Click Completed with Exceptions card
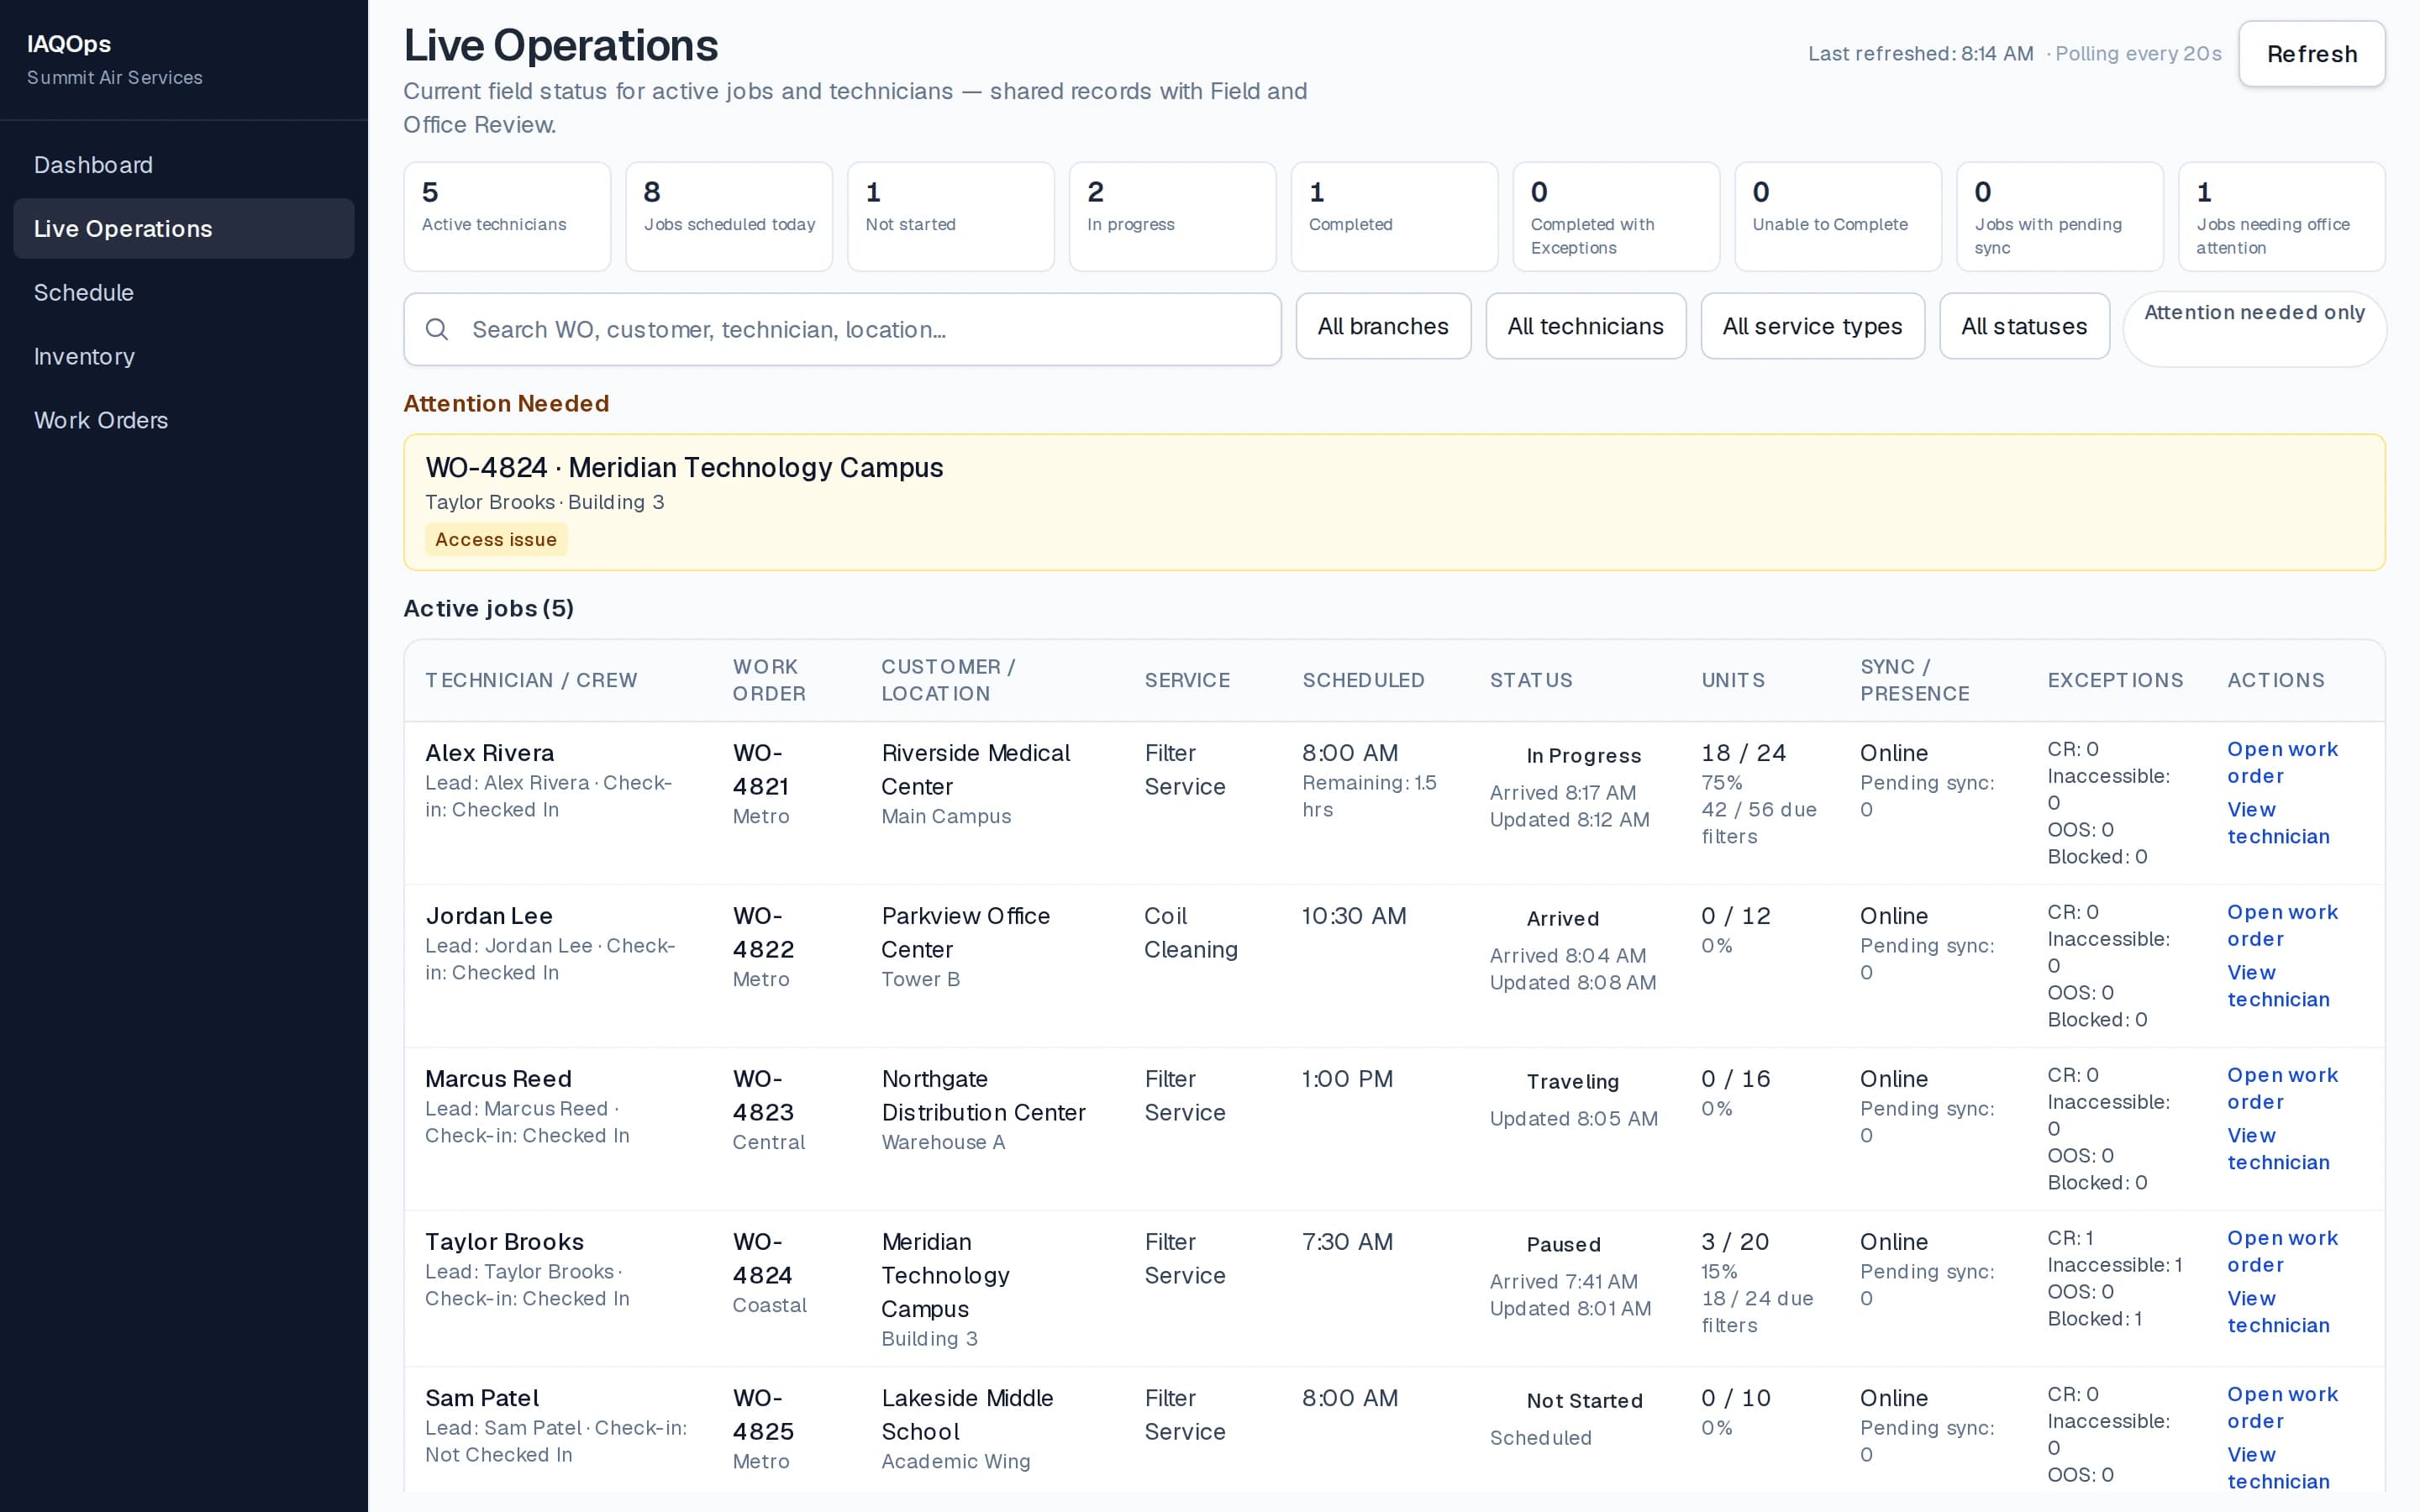The width and height of the screenshot is (2420, 1512). click(x=1616, y=217)
